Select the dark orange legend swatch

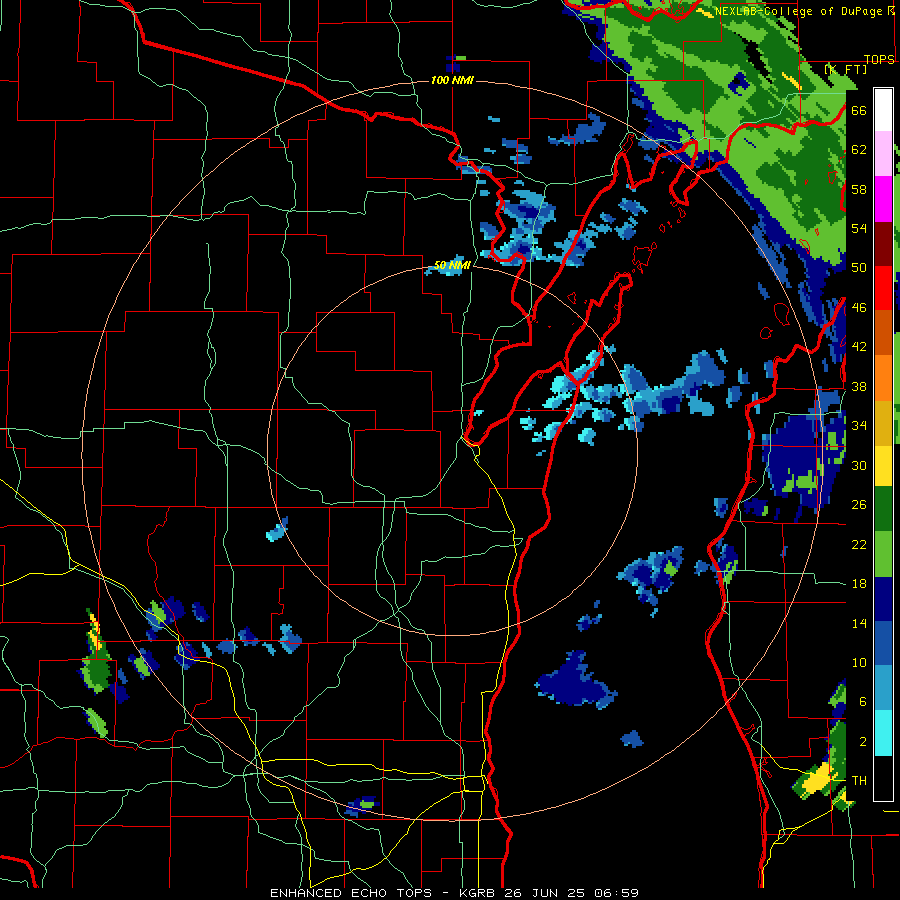point(883,332)
